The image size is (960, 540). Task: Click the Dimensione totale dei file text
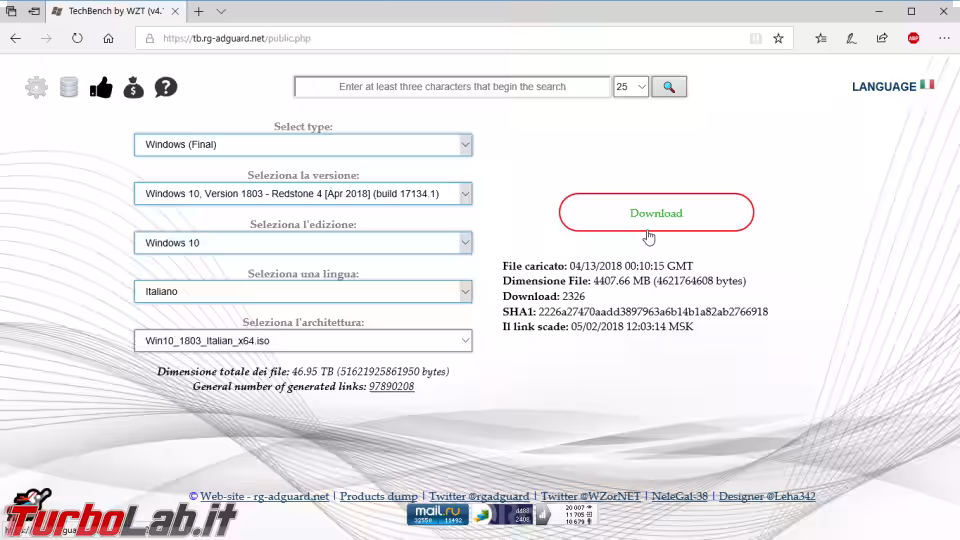coord(303,372)
